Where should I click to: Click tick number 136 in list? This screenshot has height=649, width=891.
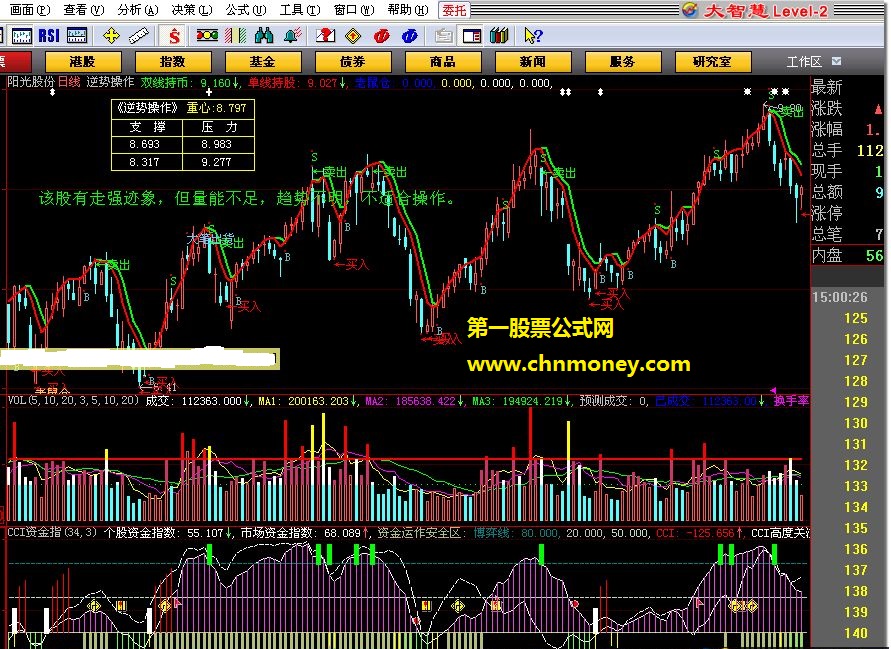tap(856, 550)
